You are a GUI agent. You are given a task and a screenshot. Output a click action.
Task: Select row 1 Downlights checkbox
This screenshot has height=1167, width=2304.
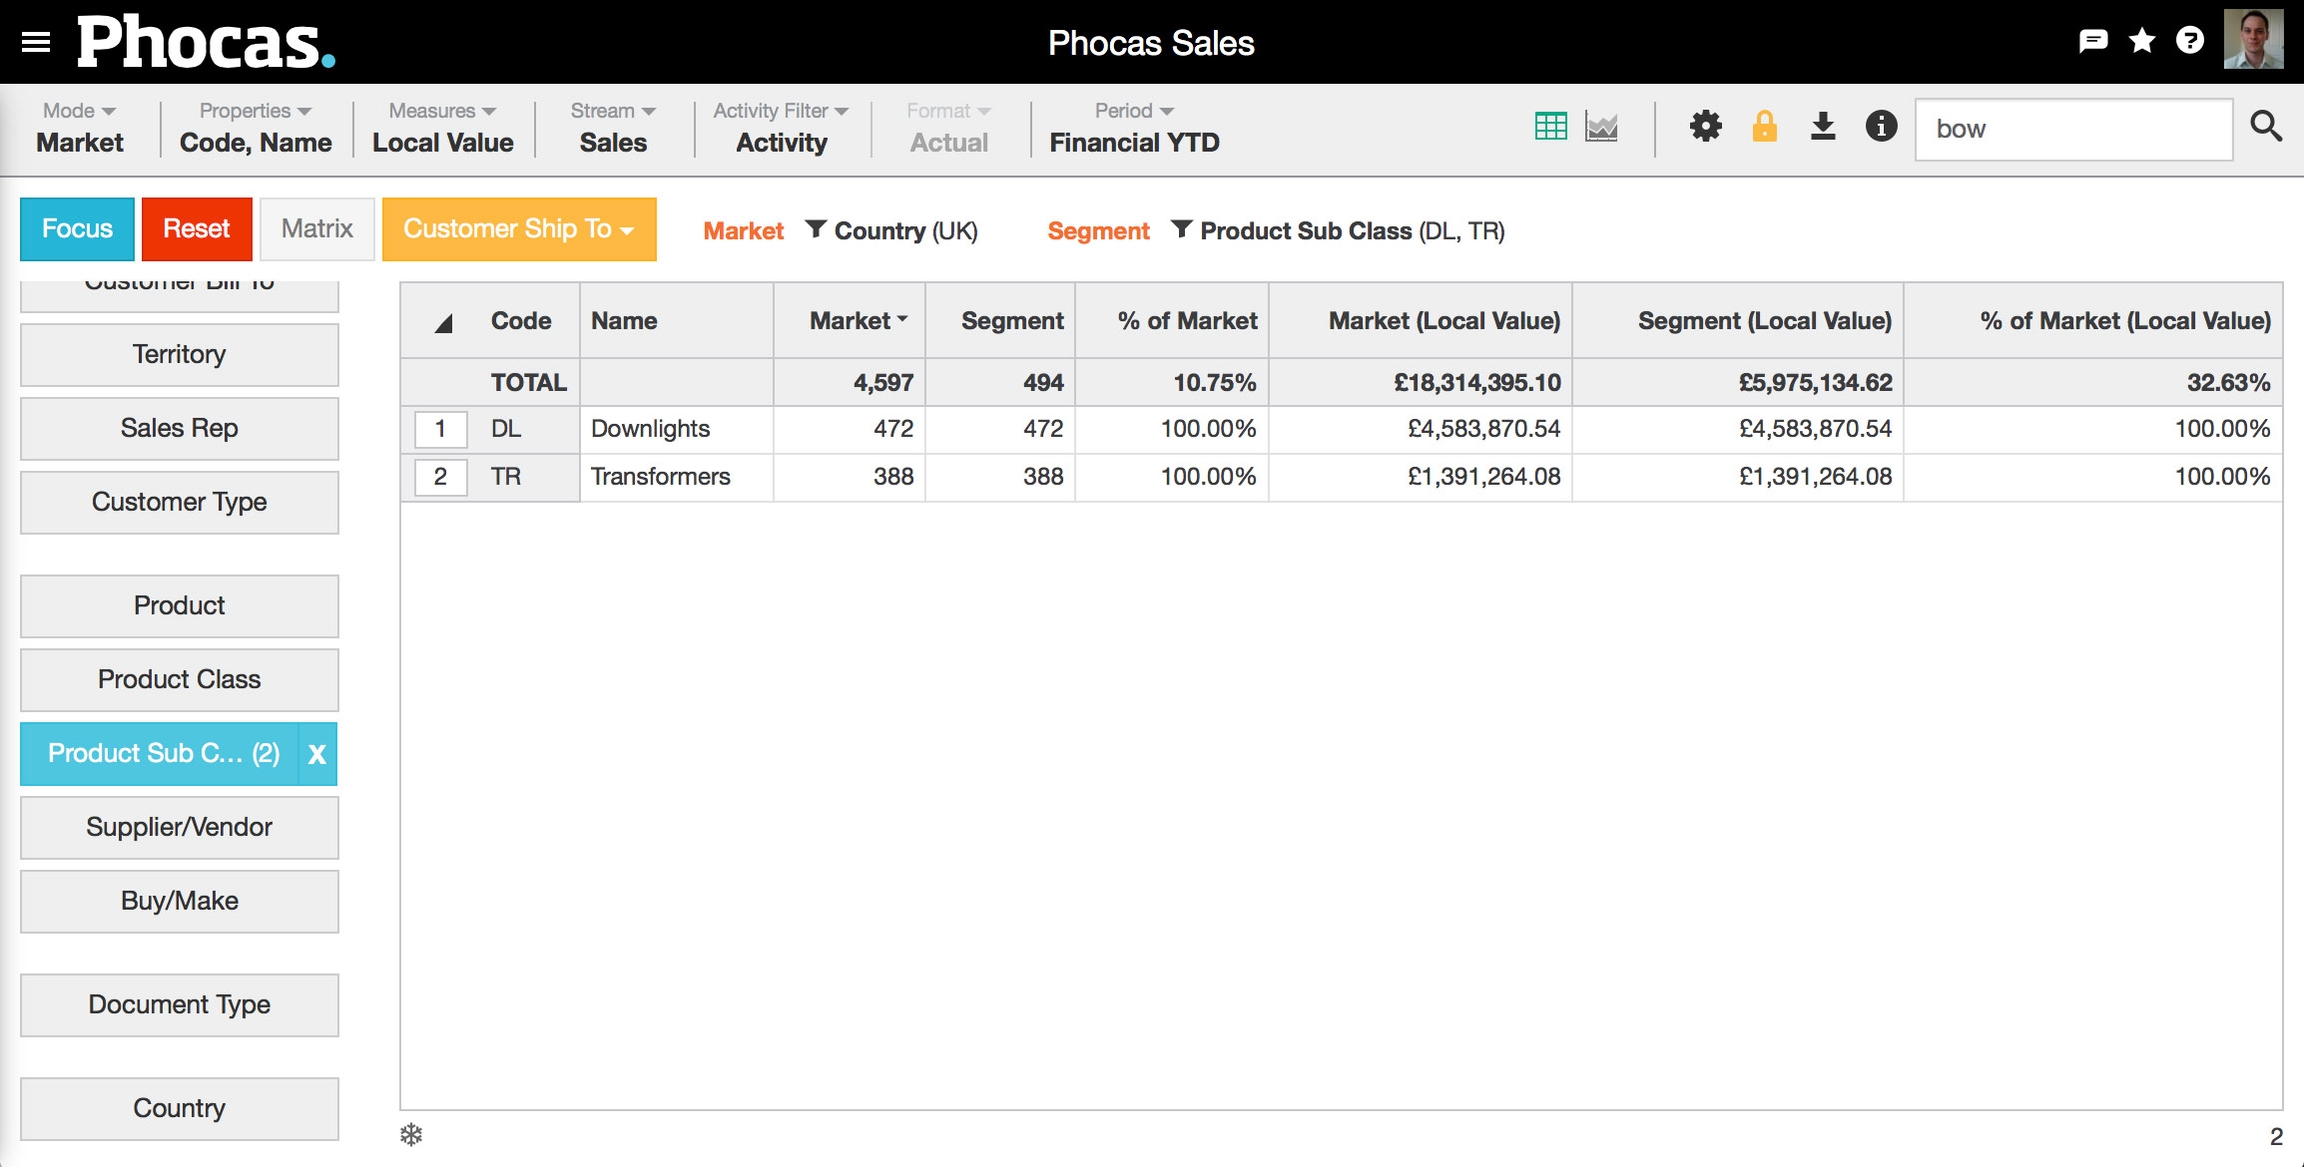(x=440, y=429)
